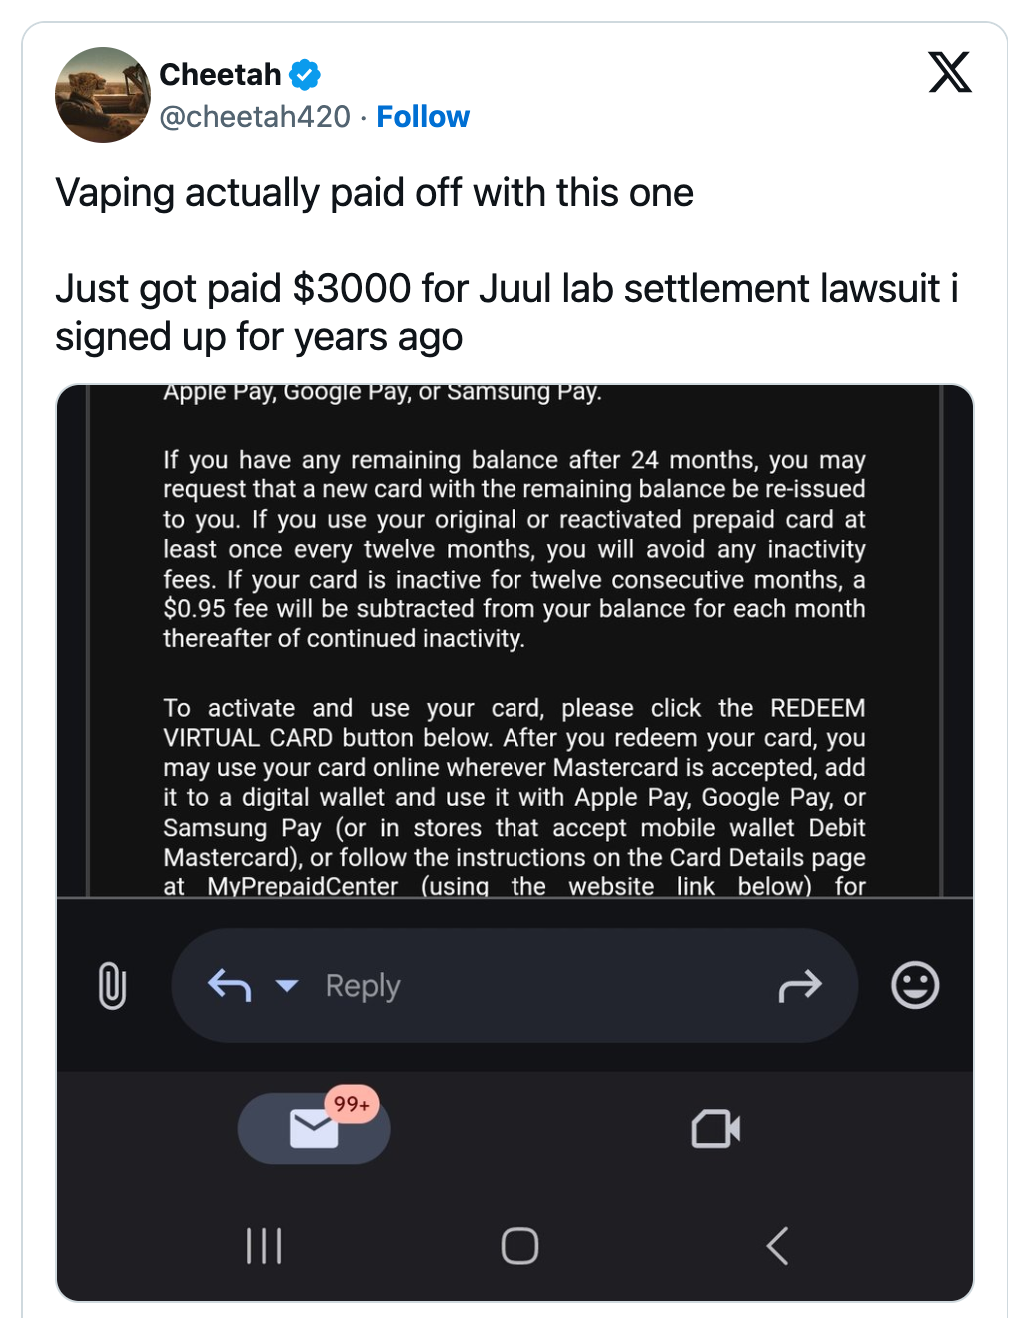The height and width of the screenshot is (1318, 1034).
Task: Expand the reply type dropdown arrow
Action: point(287,986)
